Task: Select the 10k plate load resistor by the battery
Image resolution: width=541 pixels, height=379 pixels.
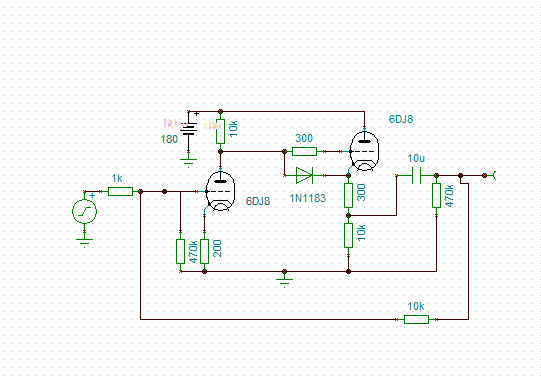Action: click(x=220, y=132)
